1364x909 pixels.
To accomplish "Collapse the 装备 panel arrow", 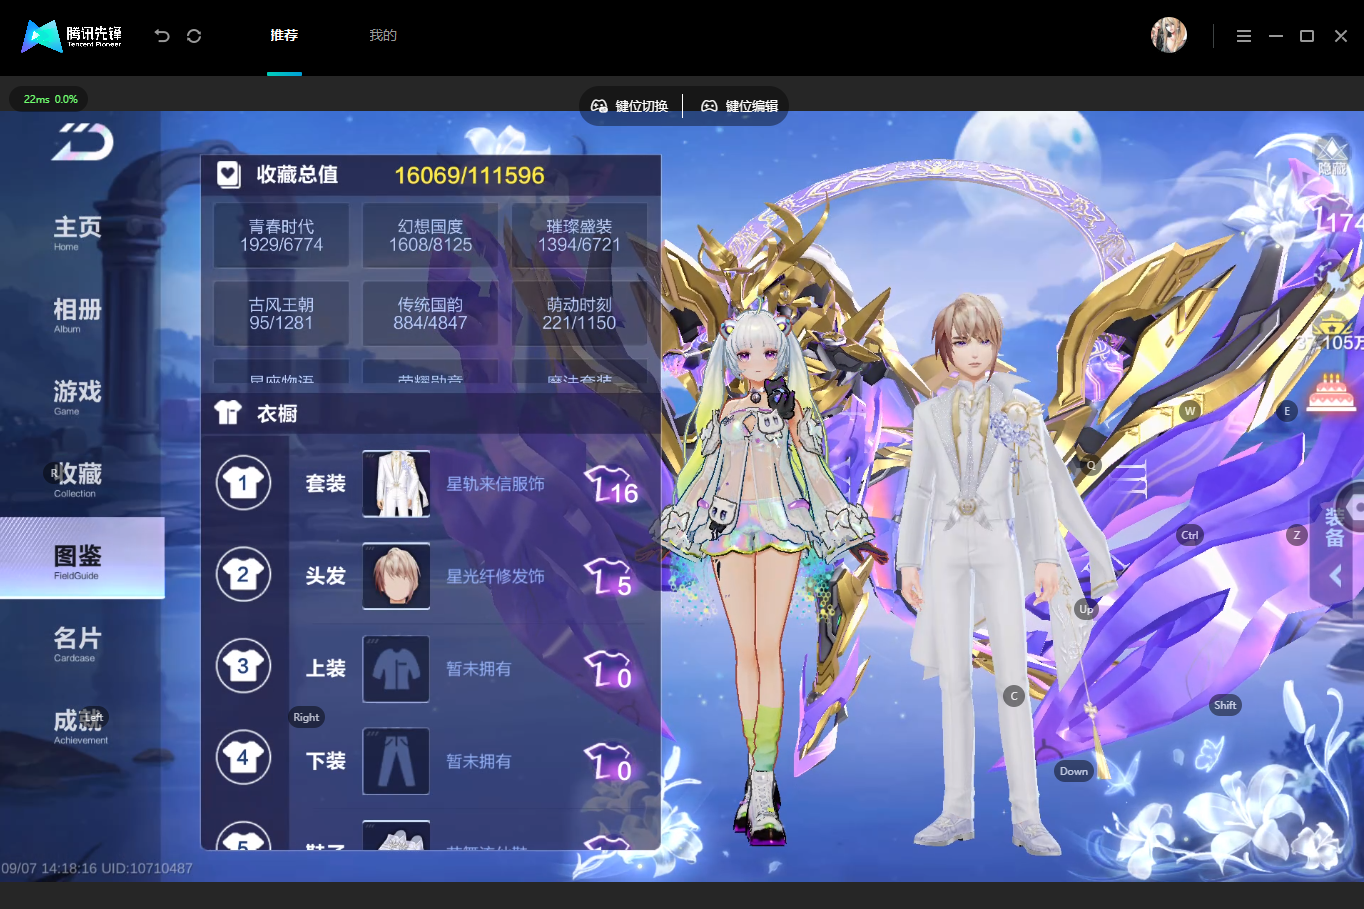I will coord(1335,576).
